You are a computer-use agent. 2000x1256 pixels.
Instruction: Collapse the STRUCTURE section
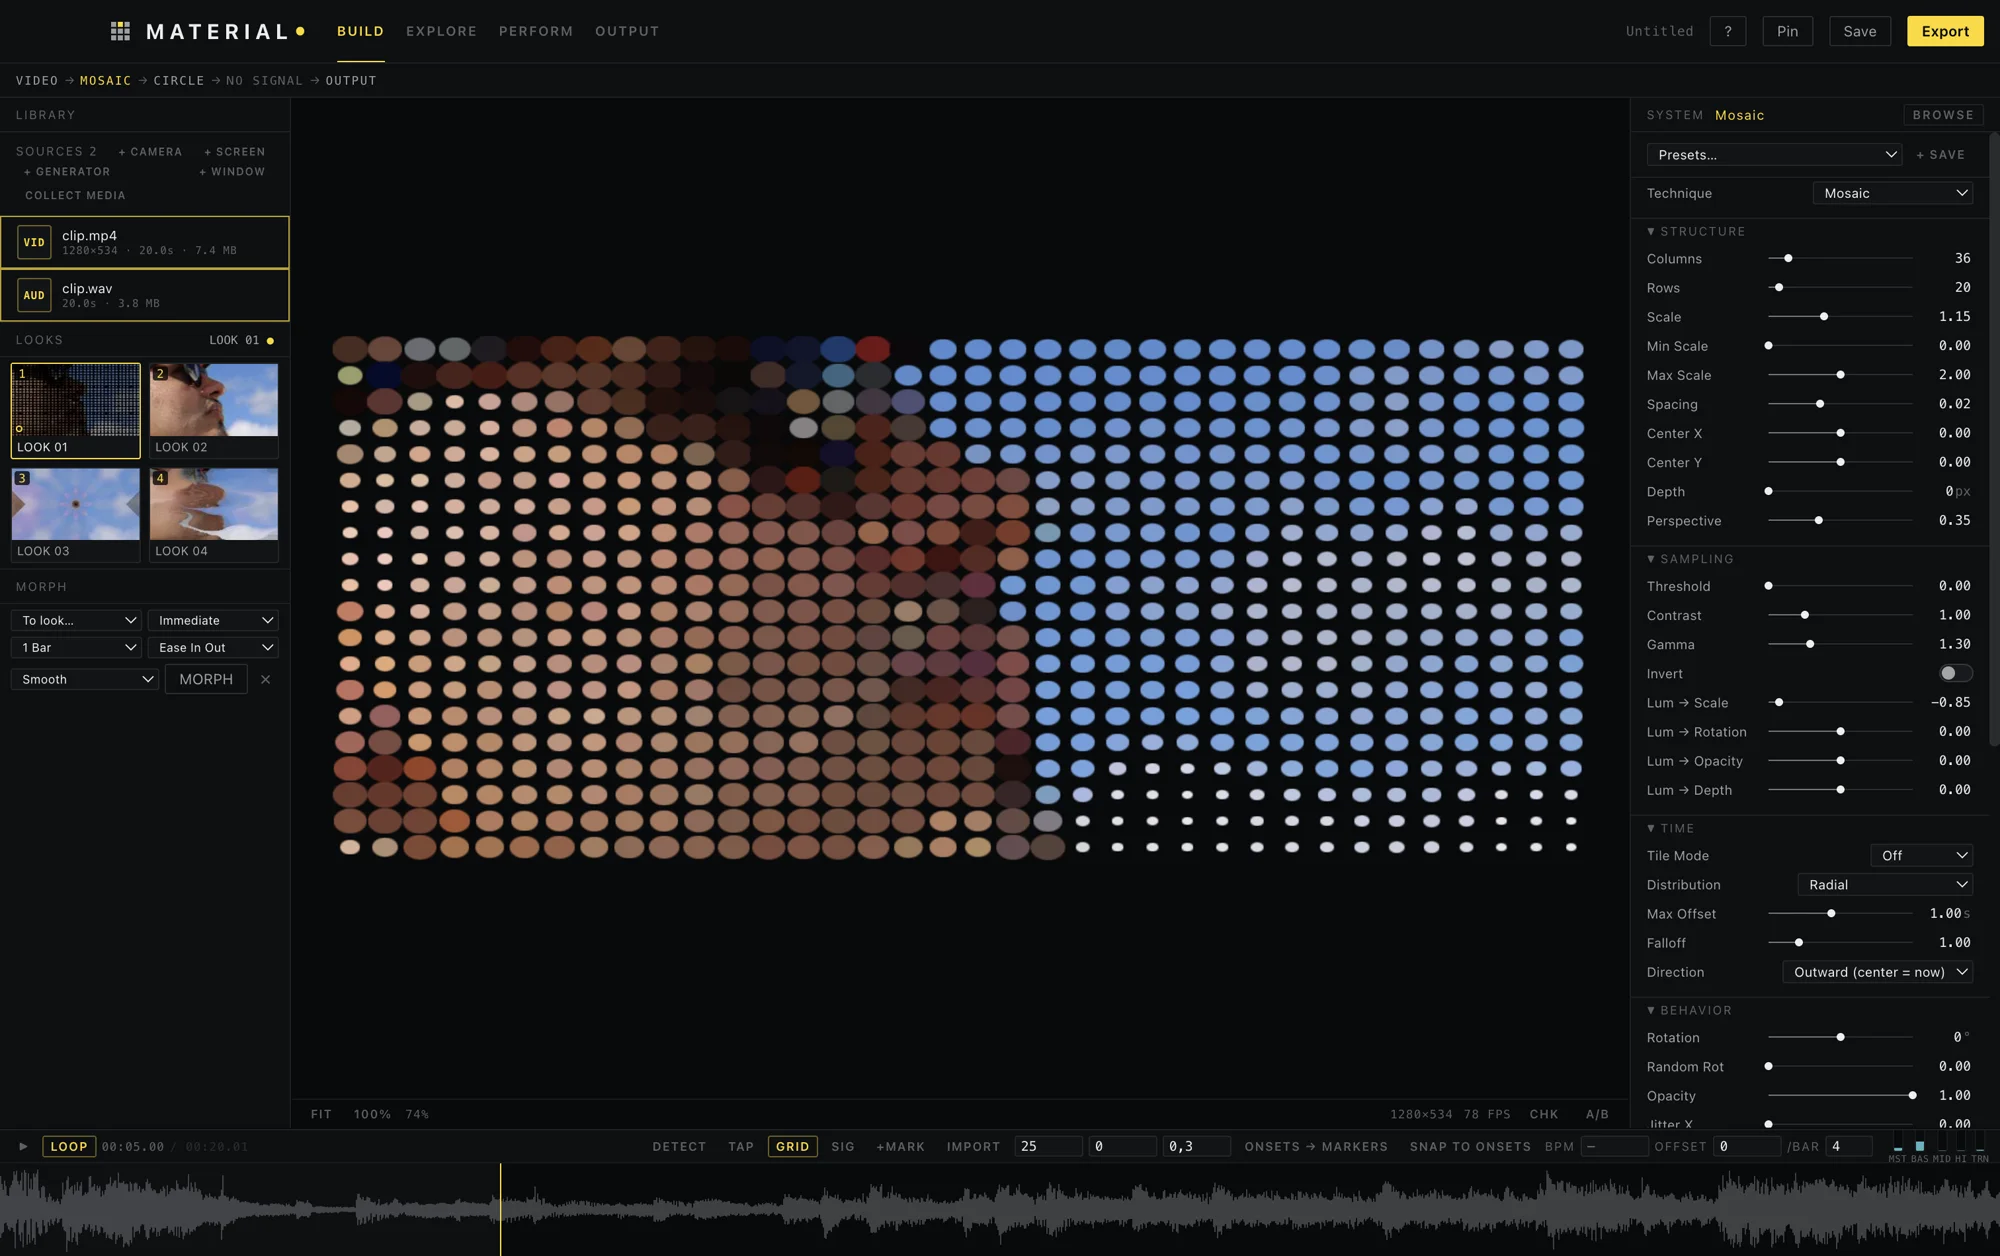(1696, 231)
